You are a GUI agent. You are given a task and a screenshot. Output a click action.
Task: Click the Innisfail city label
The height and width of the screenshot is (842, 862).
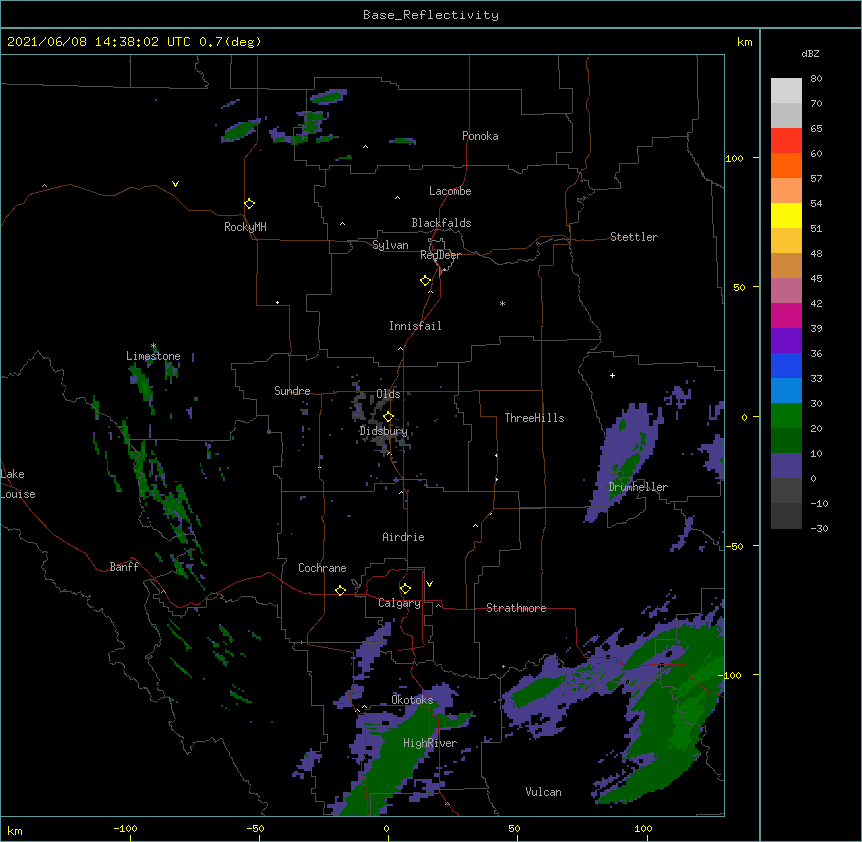[415, 326]
